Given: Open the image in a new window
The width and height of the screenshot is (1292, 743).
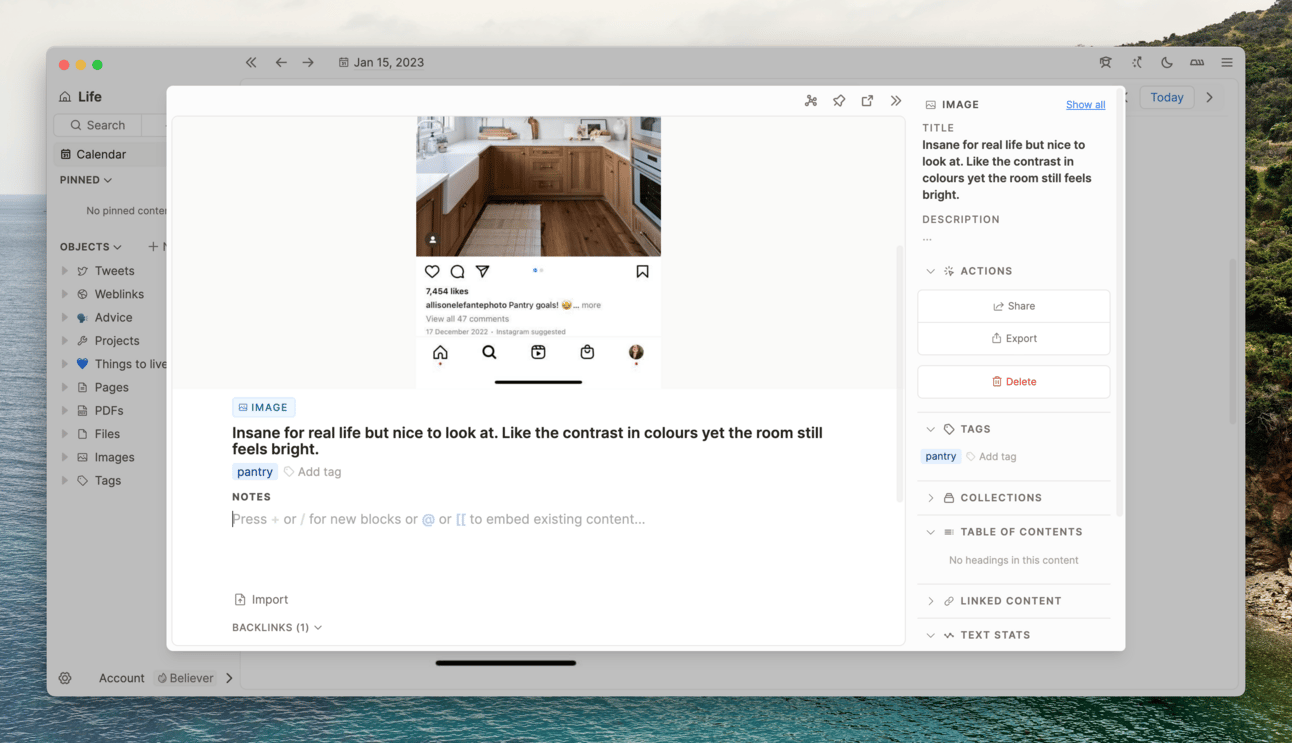Looking at the screenshot, I should tap(867, 101).
